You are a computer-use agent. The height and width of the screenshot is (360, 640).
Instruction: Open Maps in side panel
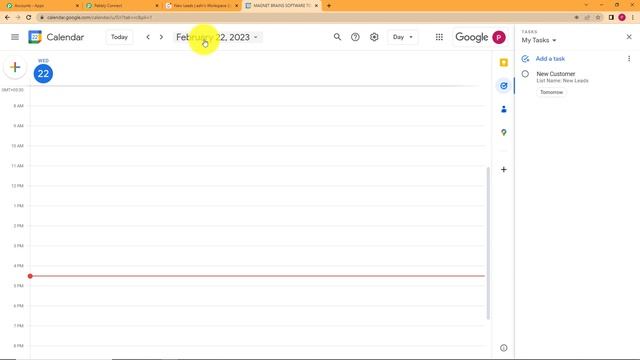504,132
